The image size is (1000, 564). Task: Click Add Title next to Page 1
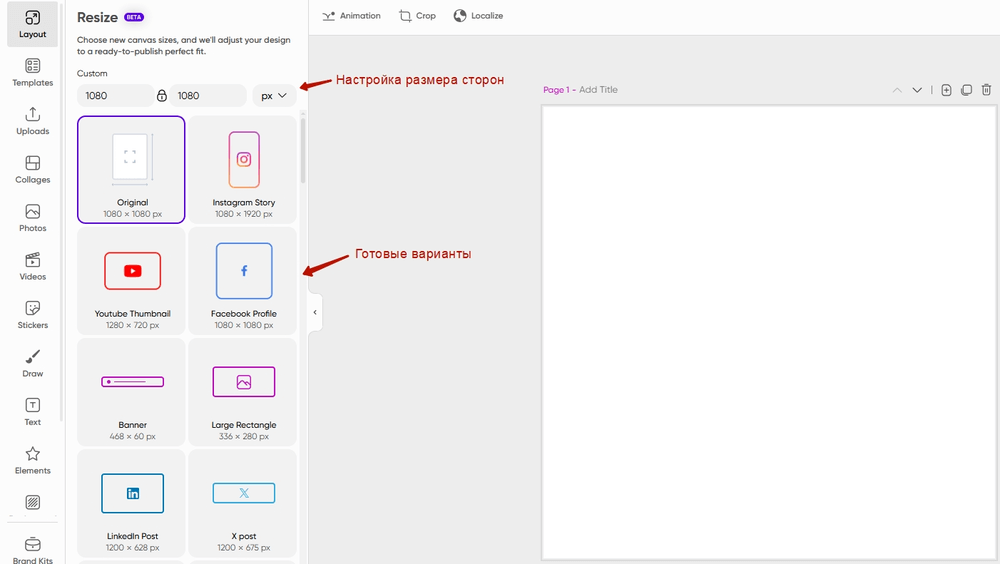(598, 90)
